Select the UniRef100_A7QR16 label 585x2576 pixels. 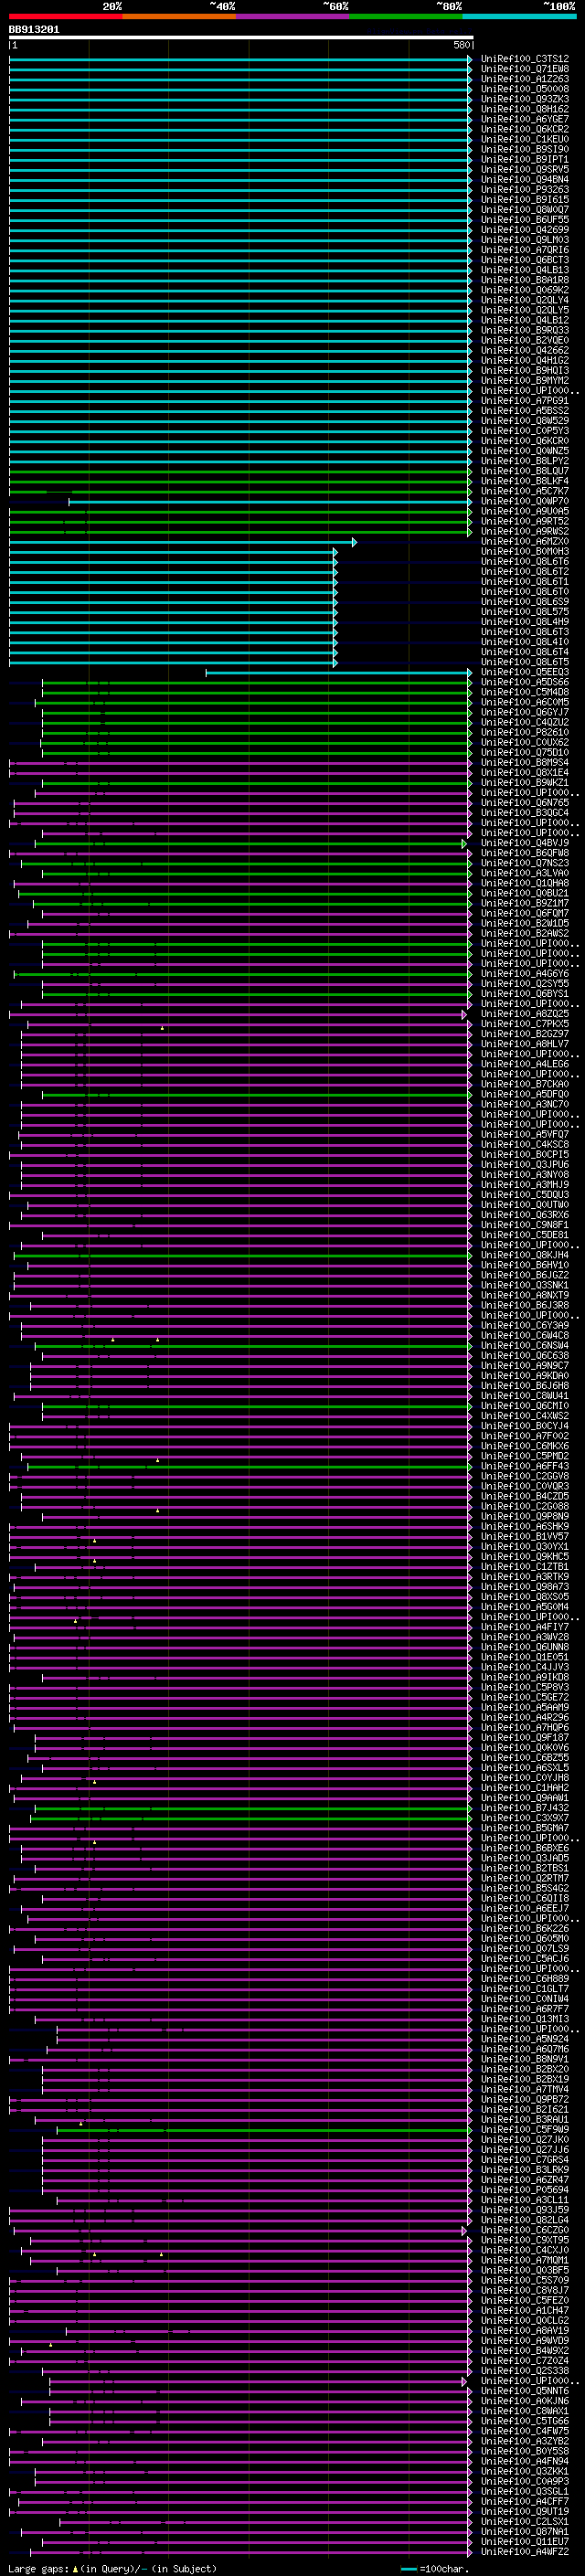pos(525,250)
